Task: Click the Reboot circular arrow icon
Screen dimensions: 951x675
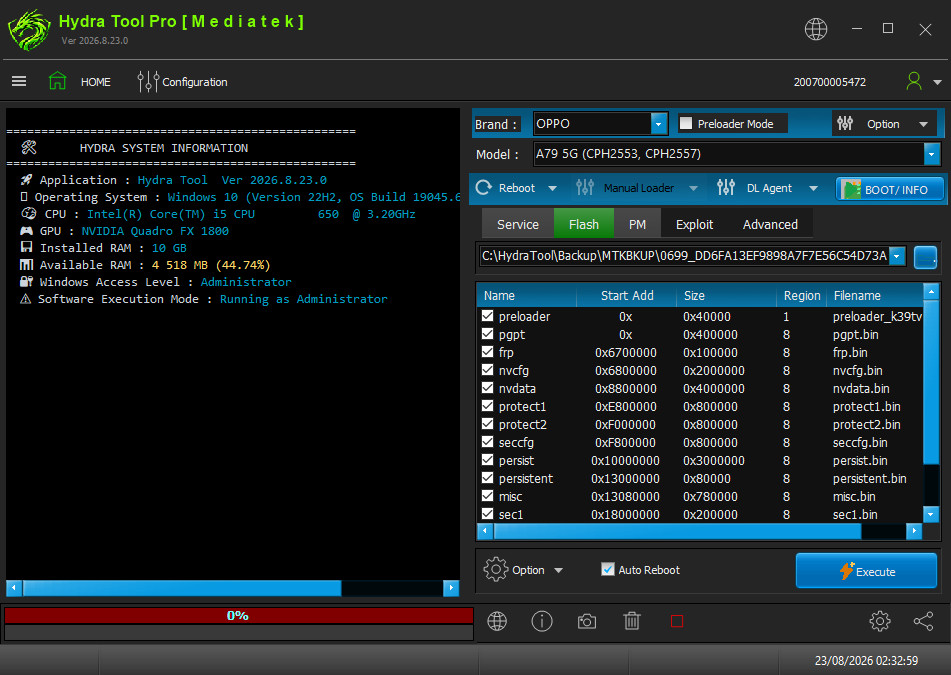Action: [x=483, y=187]
